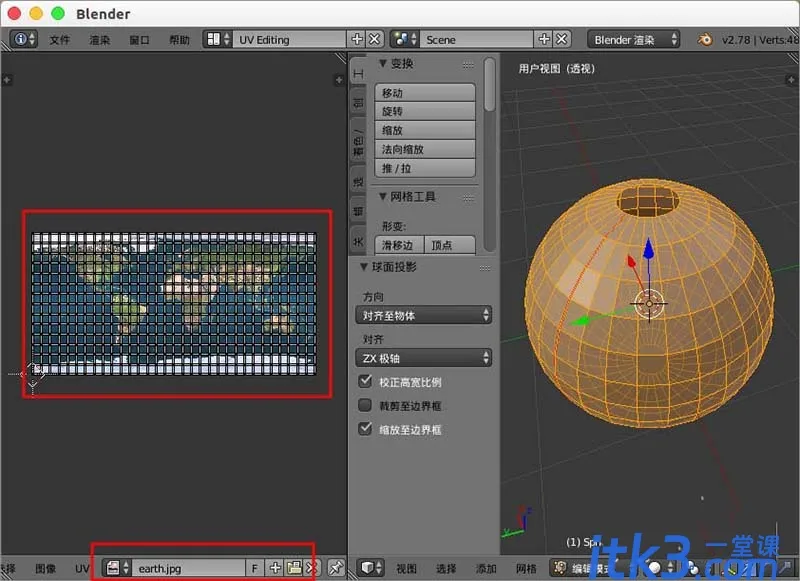Add new image next to earth.jpg
The image size is (800, 581).
(x=275, y=568)
